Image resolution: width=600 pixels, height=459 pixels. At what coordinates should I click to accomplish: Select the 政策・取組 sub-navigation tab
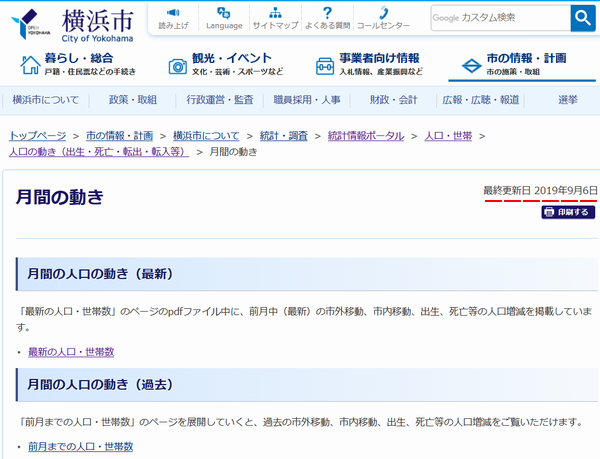pyautogui.click(x=133, y=100)
